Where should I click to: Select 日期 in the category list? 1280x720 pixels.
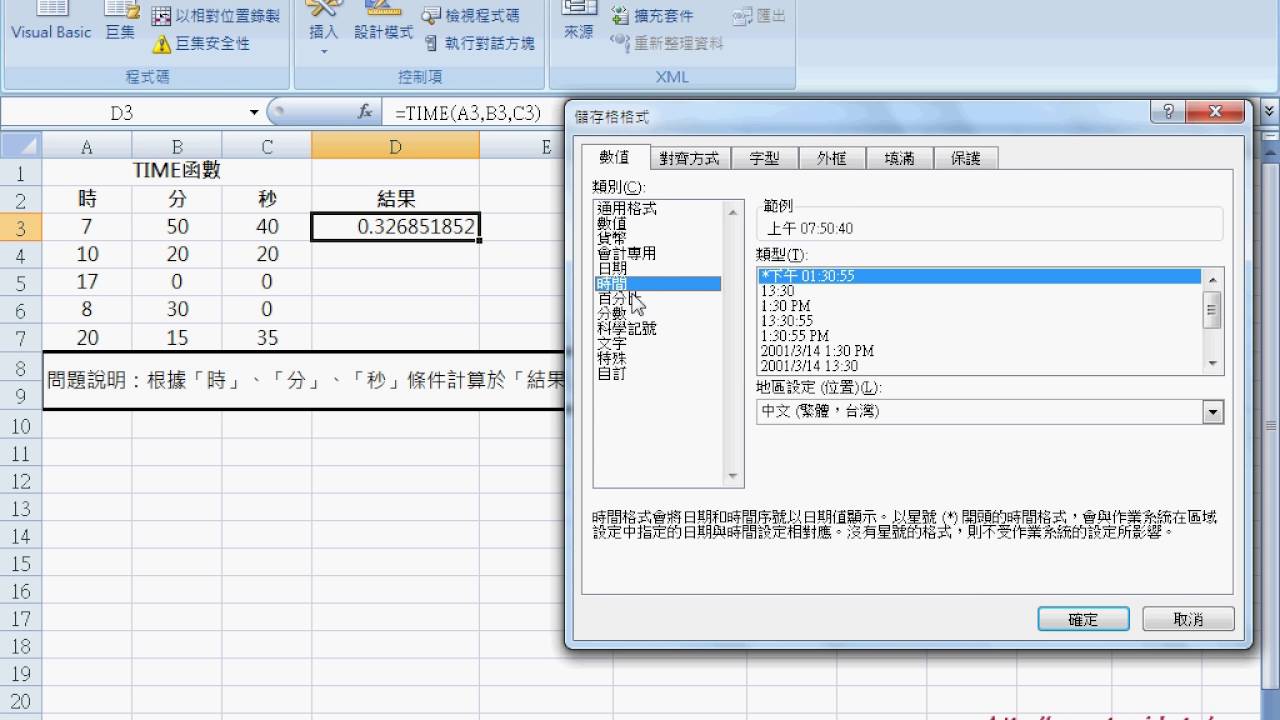[657, 269]
